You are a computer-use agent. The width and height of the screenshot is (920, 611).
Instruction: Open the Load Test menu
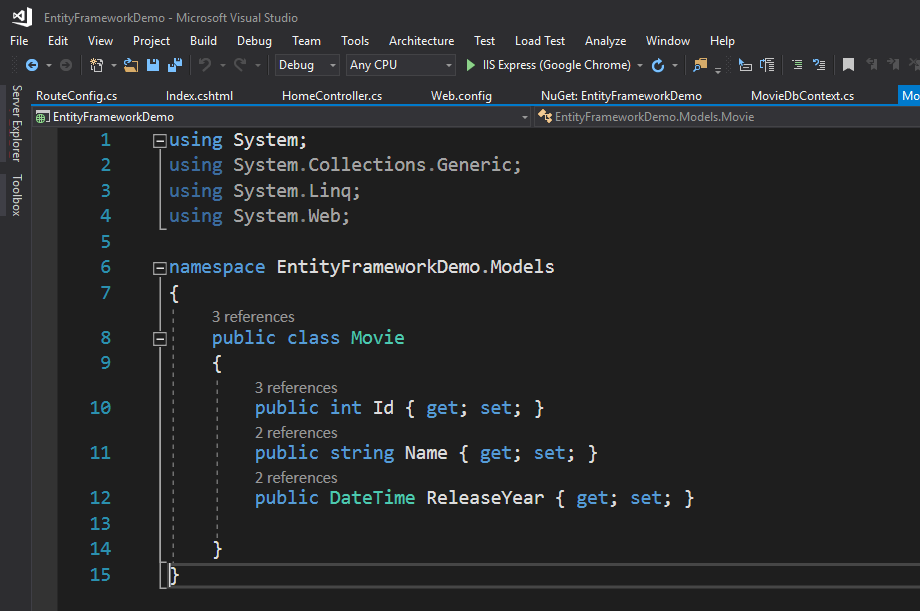[x=540, y=41]
